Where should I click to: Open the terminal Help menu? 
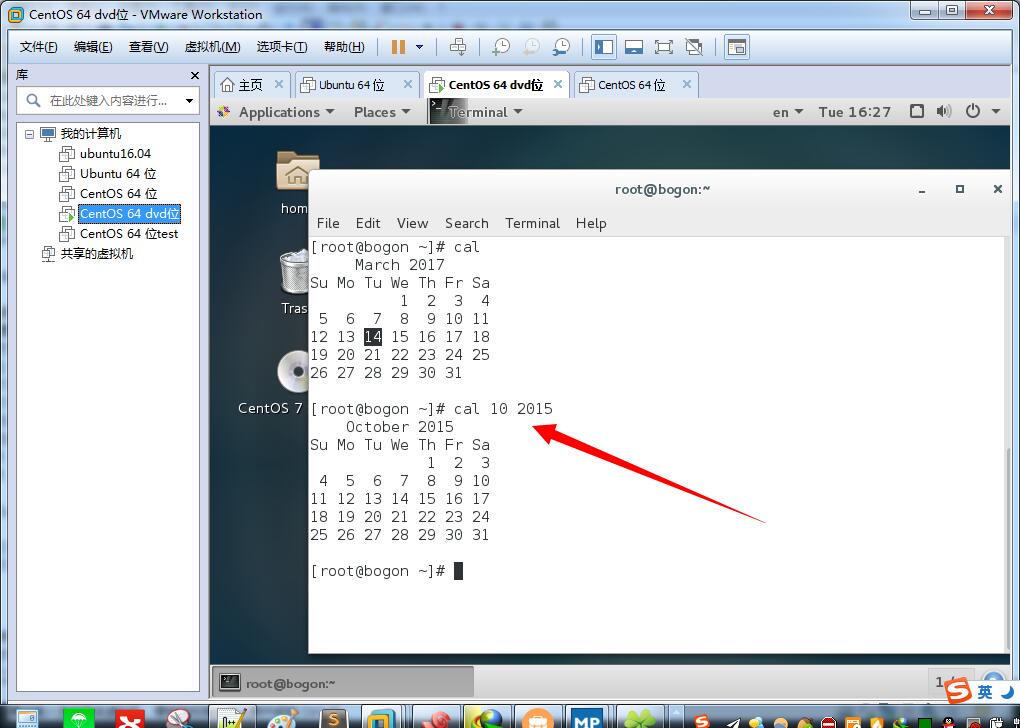coord(591,223)
